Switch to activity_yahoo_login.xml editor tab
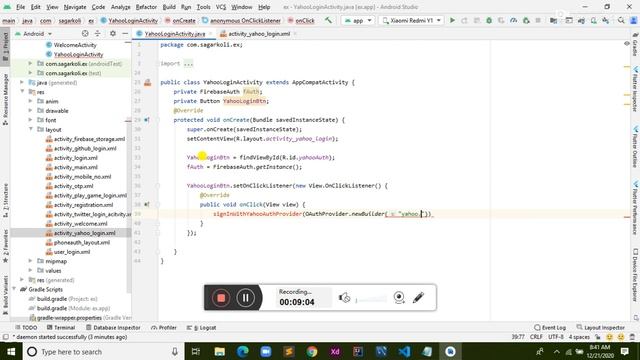Image resolution: width=640 pixels, height=360 pixels. click(259, 34)
